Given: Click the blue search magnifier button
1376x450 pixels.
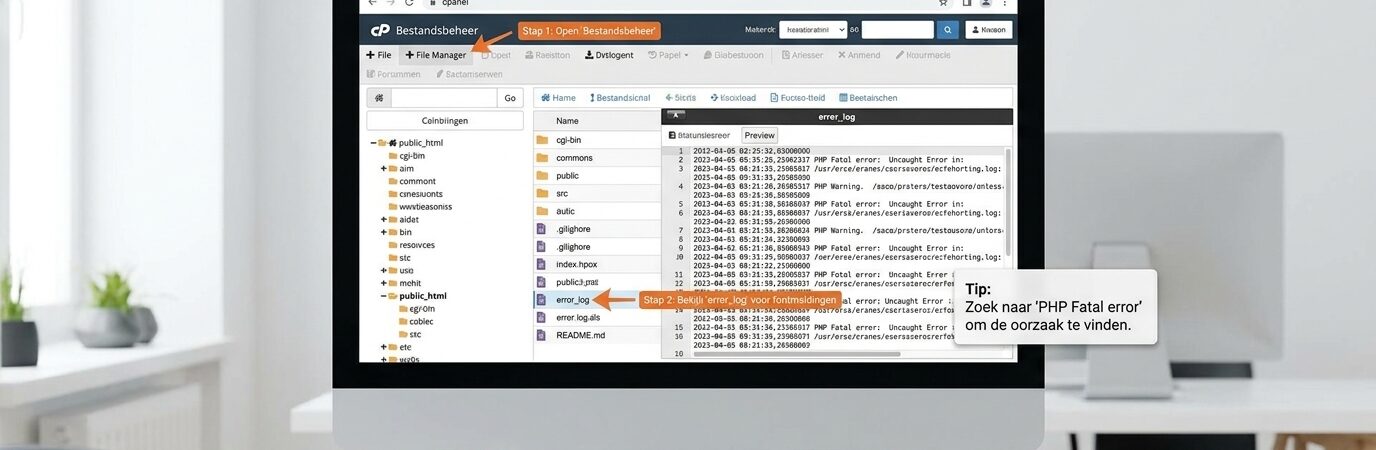Looking at the screenshot, I should pos(948,30).
